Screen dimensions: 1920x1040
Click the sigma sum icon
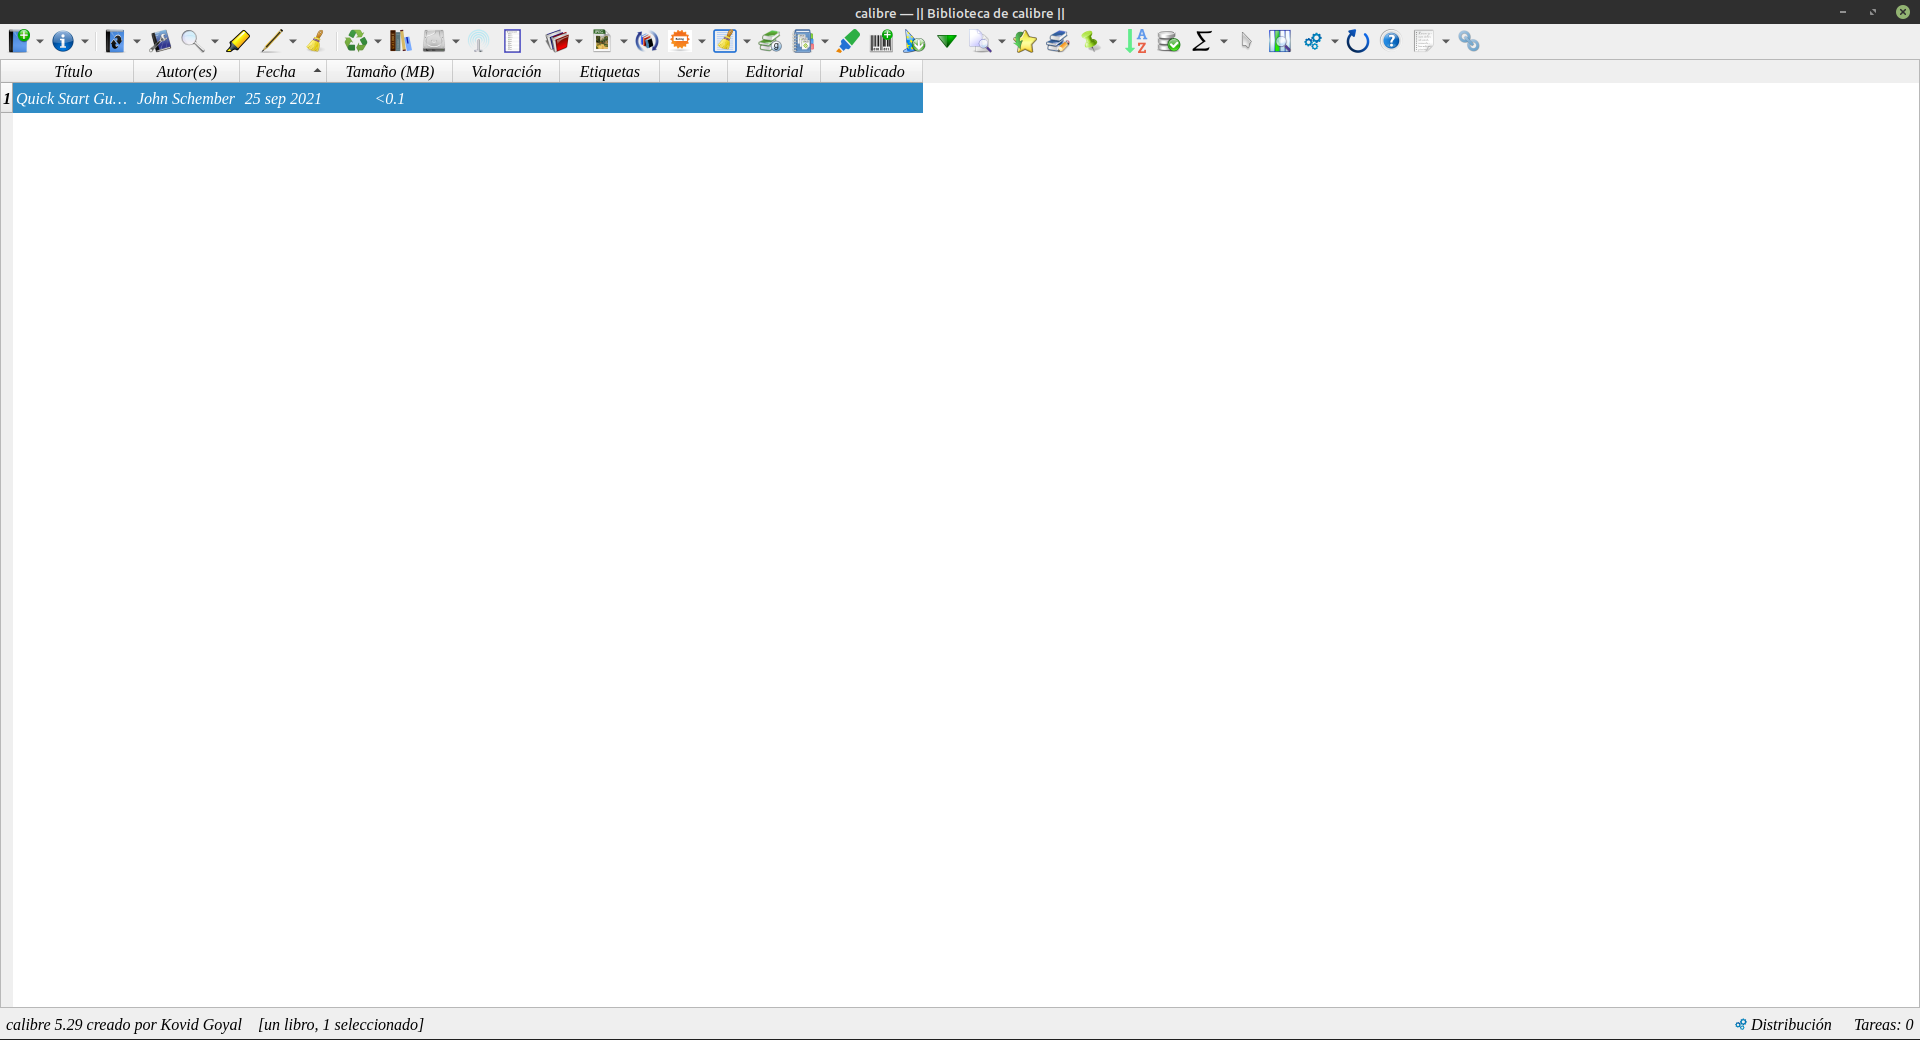coord(1202,41)
